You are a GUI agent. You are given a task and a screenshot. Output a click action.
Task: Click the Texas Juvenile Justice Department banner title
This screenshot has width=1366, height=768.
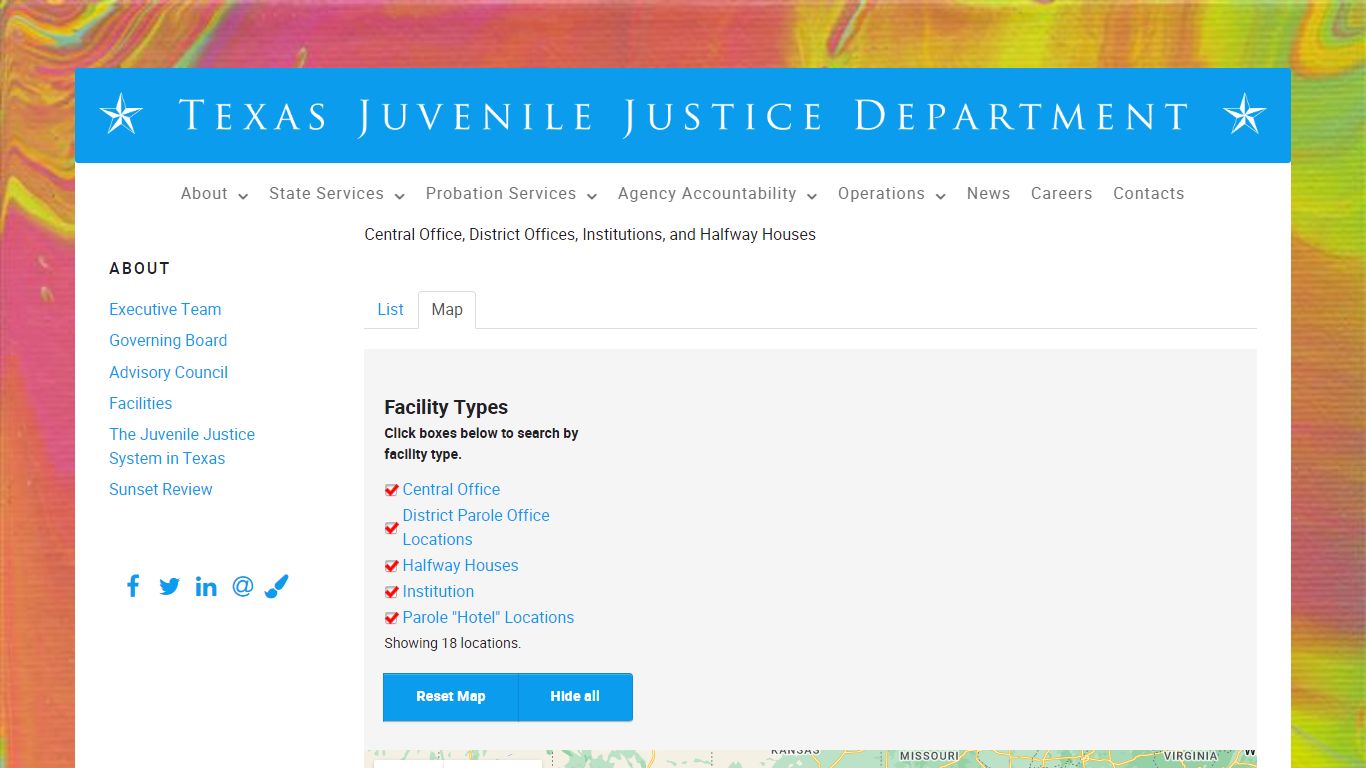(x=683, y=116)
